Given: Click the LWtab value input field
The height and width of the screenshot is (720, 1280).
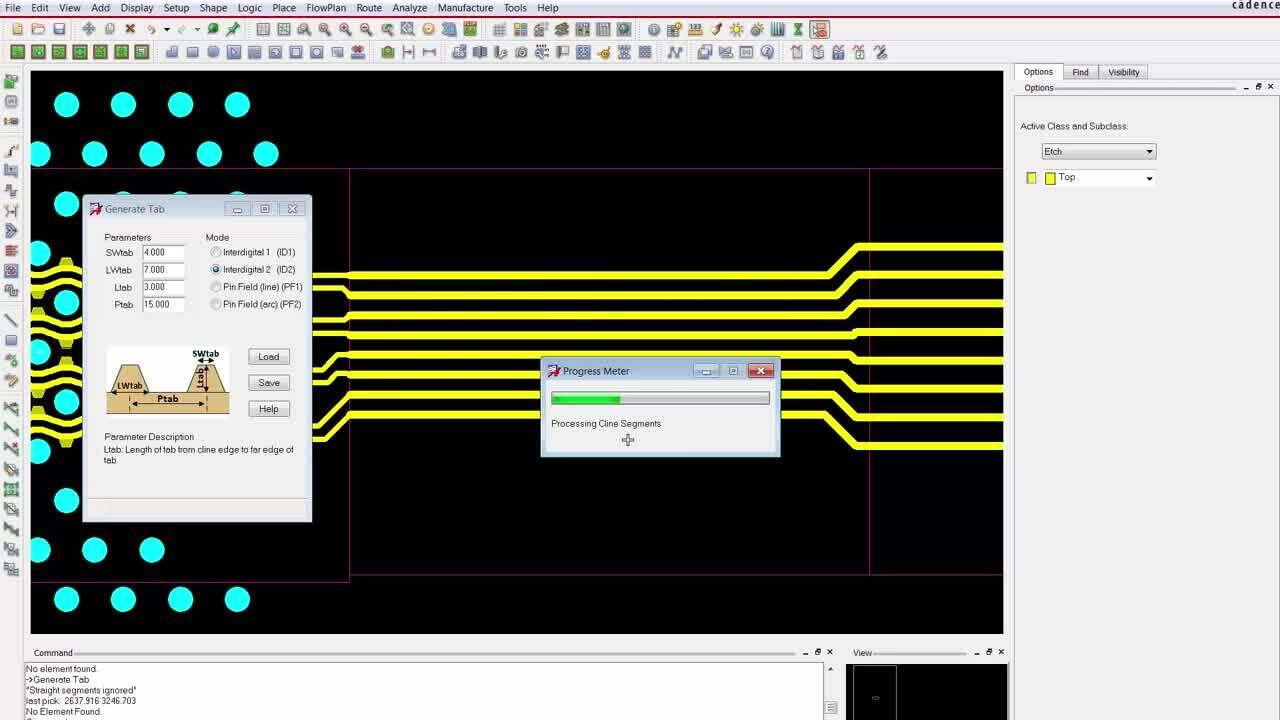Looking at the screenshot, I should (x=163, y=270).
